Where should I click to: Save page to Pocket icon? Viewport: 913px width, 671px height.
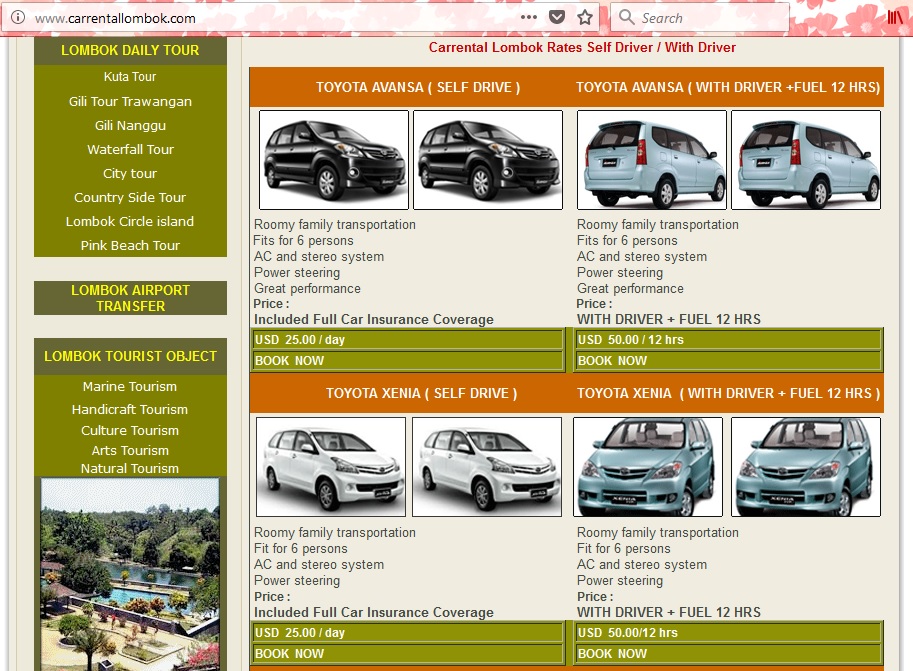coord(557,17)
